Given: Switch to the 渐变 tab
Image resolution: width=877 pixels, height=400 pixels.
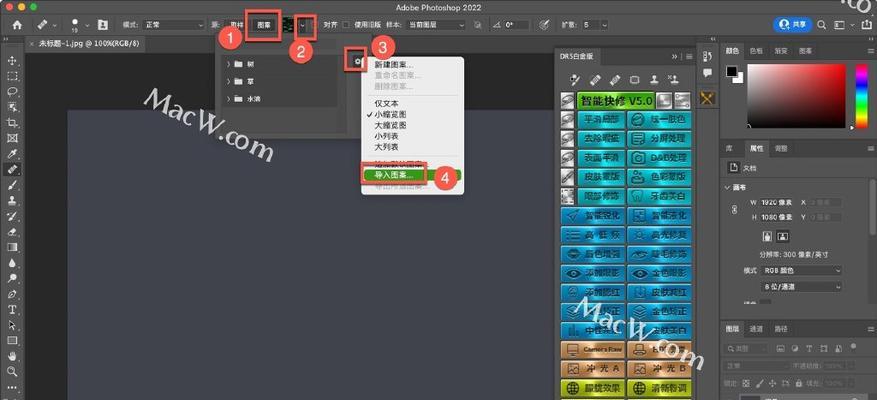Looking at the screenshot, I should pos(780,51).
